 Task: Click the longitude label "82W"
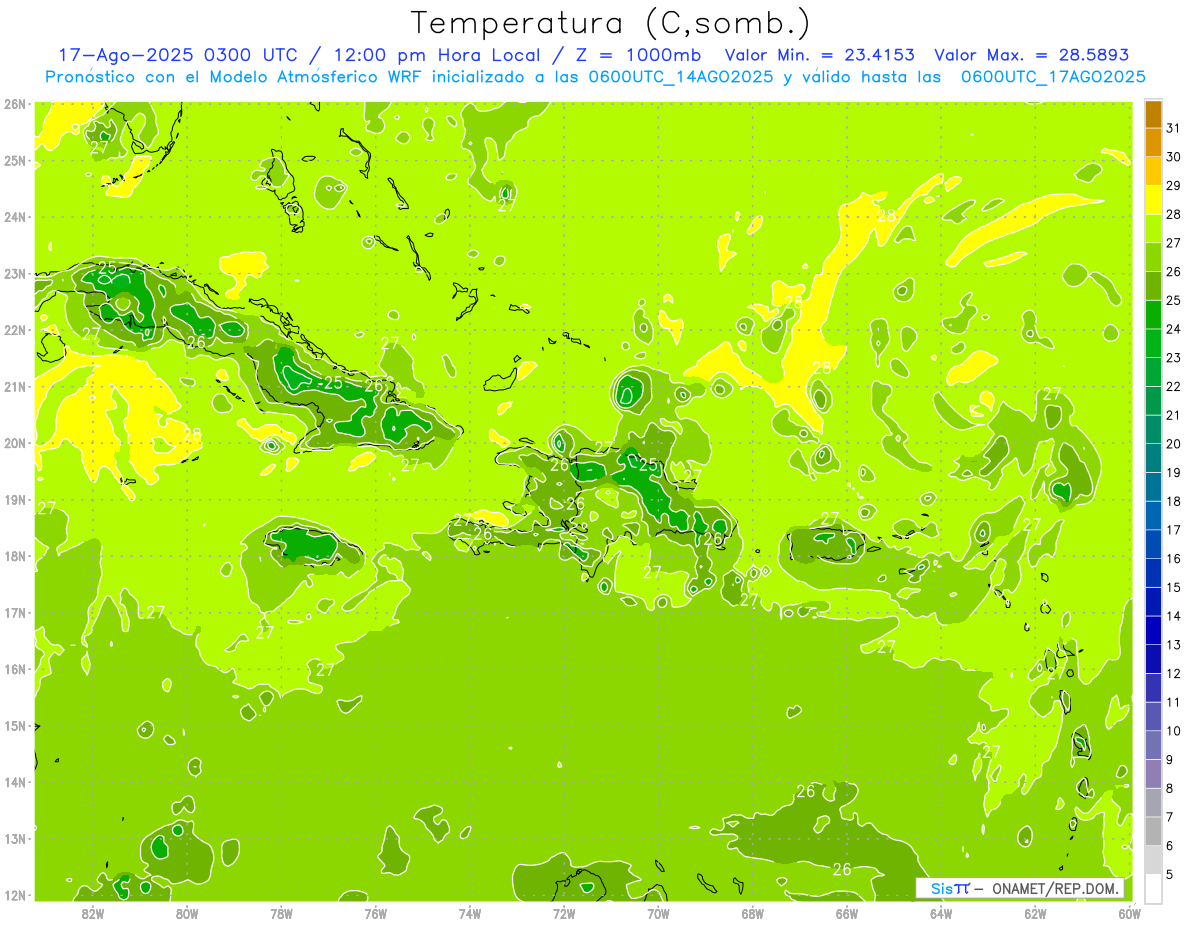pos(92,914)
